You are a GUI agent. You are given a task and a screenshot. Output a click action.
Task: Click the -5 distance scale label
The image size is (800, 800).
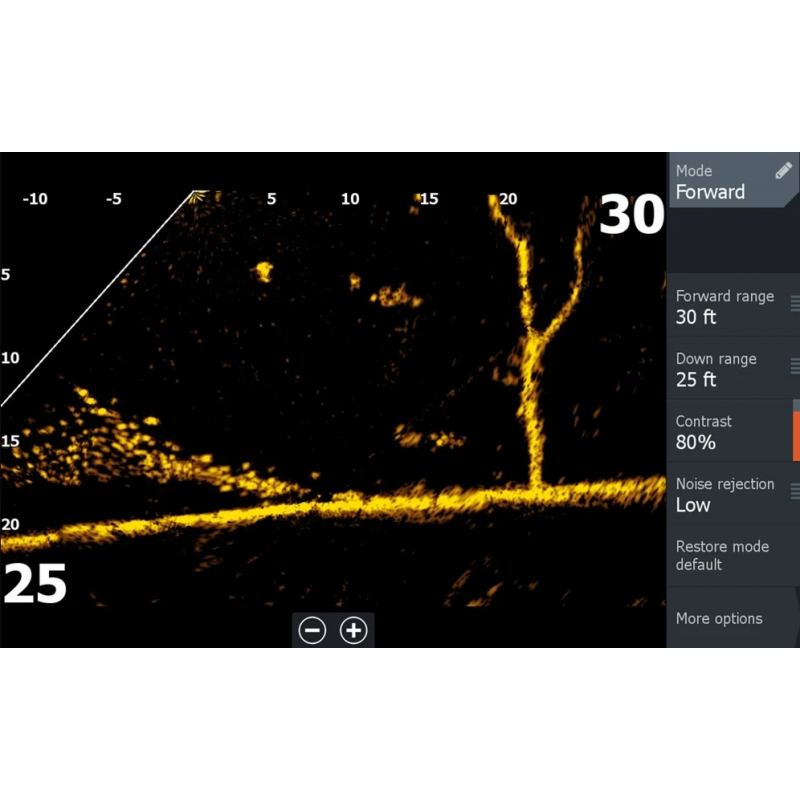114,199
